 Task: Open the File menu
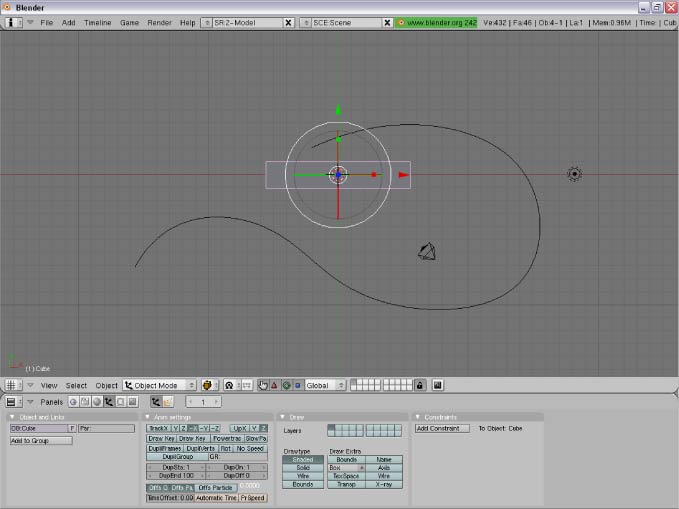click(46, 23)
